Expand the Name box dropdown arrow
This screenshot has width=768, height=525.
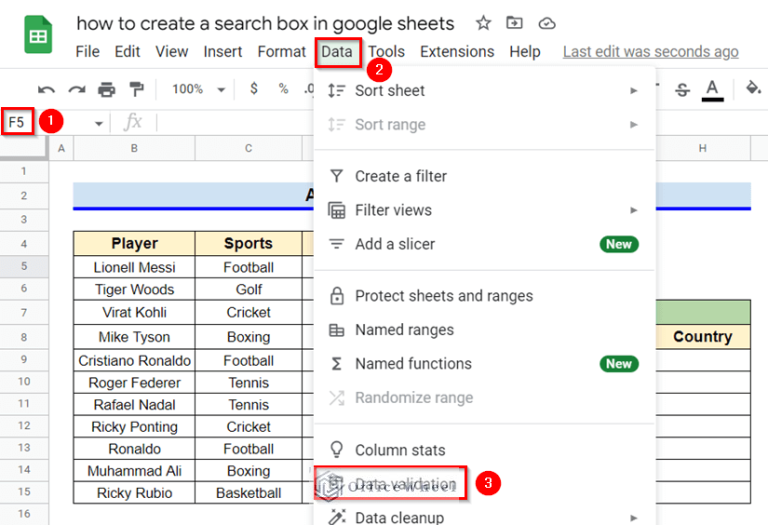[99, 123]
